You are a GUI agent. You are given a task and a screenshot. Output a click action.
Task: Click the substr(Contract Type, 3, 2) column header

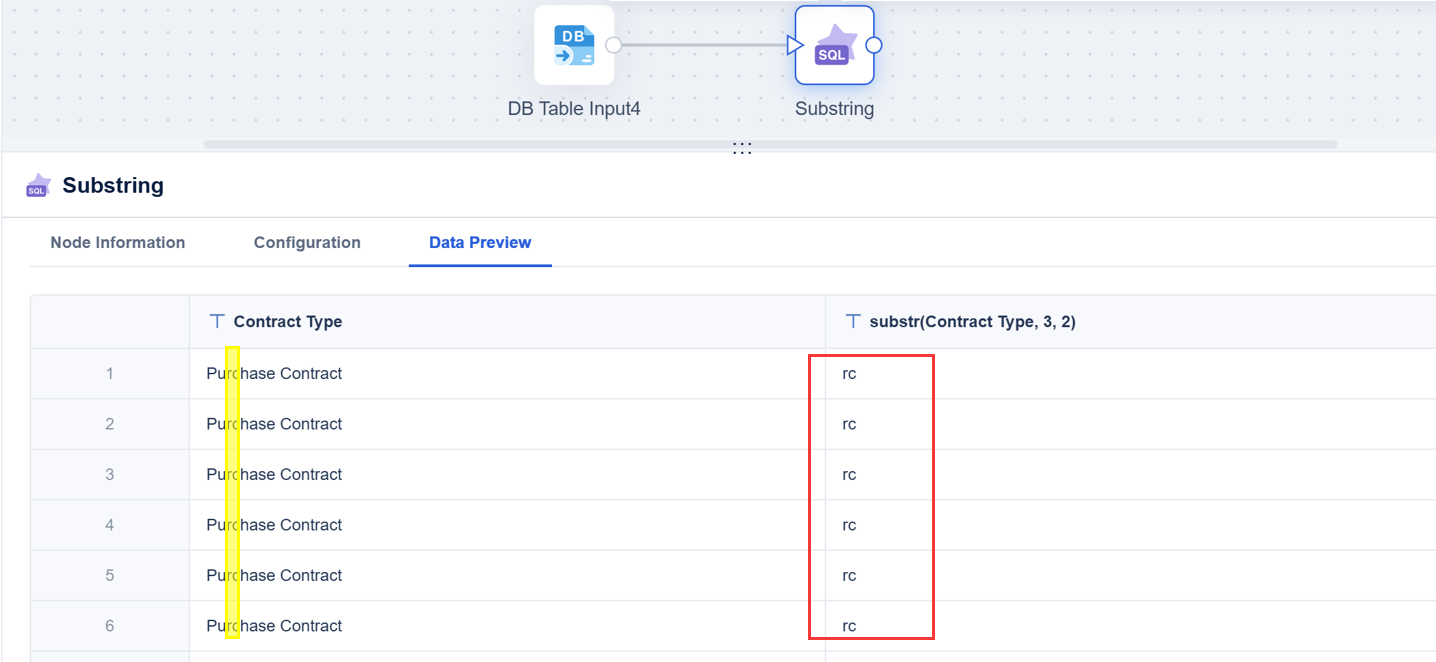[972, 321]
